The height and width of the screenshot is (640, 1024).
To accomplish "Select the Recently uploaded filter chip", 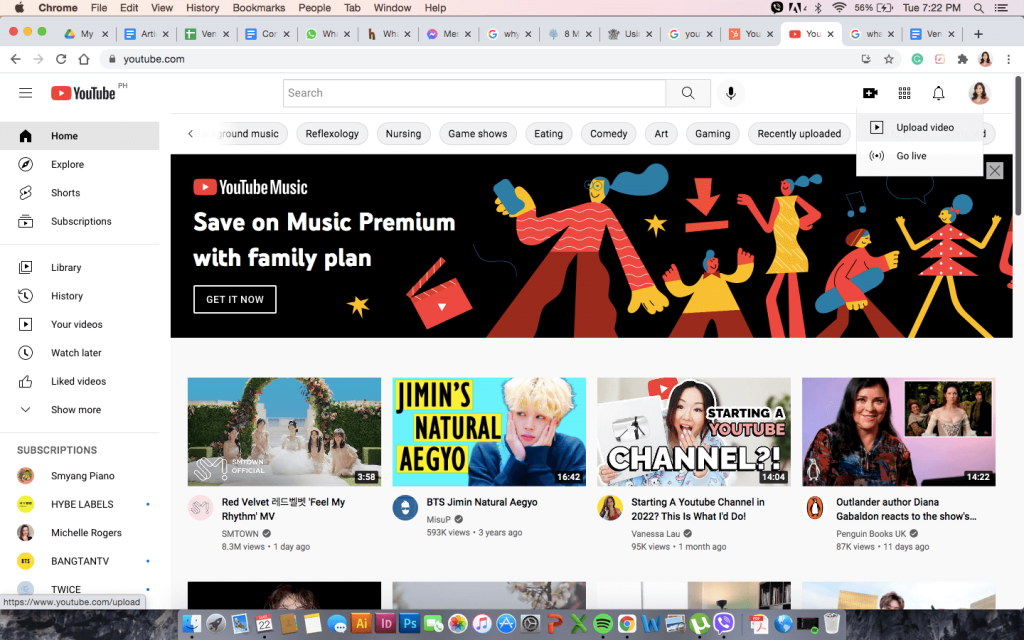I will point(798,133).
